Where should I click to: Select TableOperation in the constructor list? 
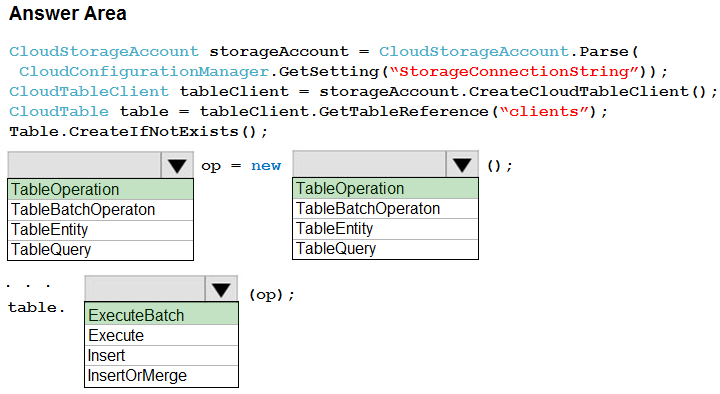(x=385, y=189)
